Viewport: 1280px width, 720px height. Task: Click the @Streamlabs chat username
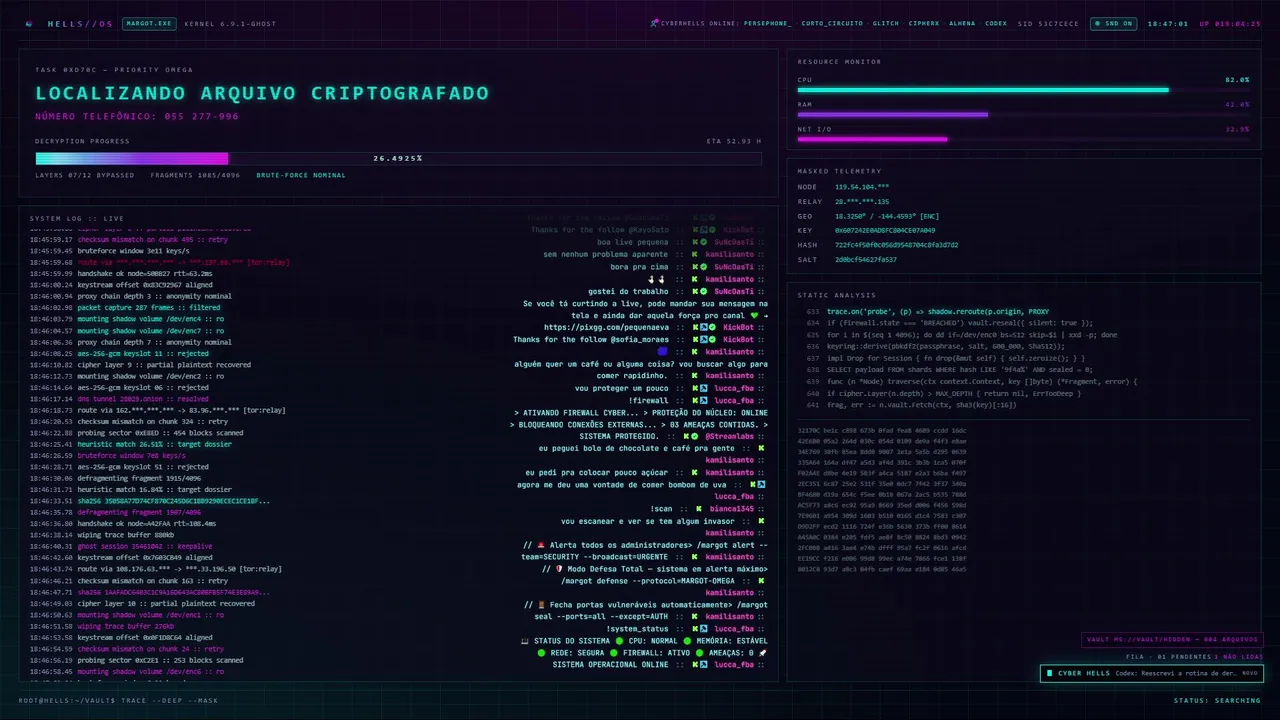coord(729,436)
